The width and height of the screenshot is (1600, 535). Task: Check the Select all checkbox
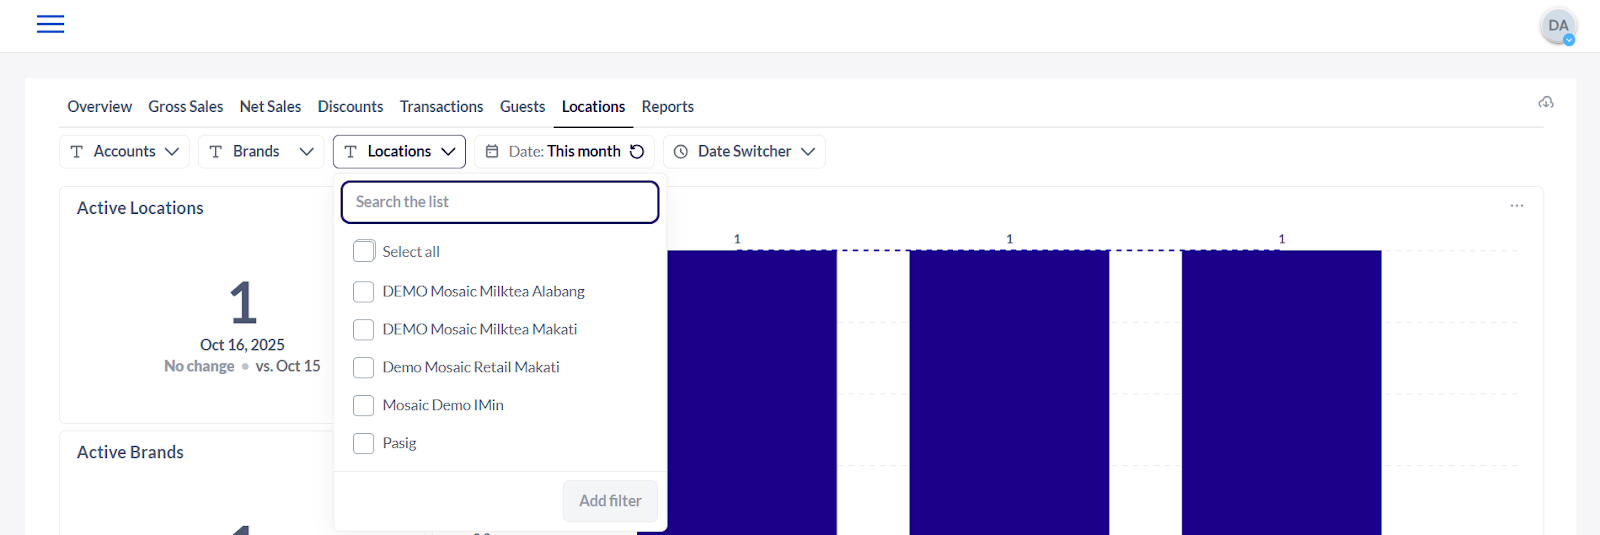click(364, 251)
